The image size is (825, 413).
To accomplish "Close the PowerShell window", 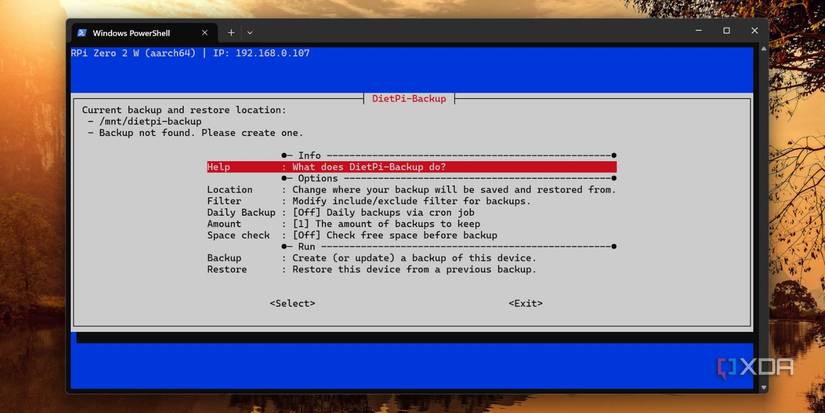I will point(754,31).
